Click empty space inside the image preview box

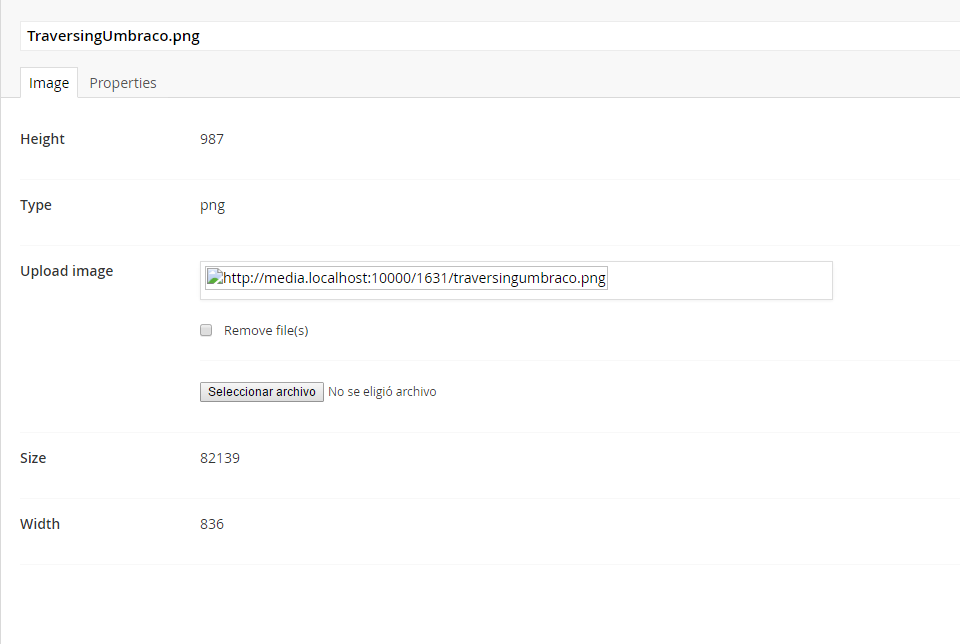coord(720,280)
